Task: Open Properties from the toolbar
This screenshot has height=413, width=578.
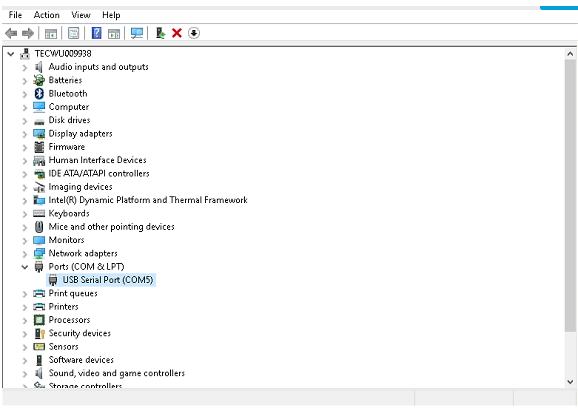Action: [x=73, y=34]
